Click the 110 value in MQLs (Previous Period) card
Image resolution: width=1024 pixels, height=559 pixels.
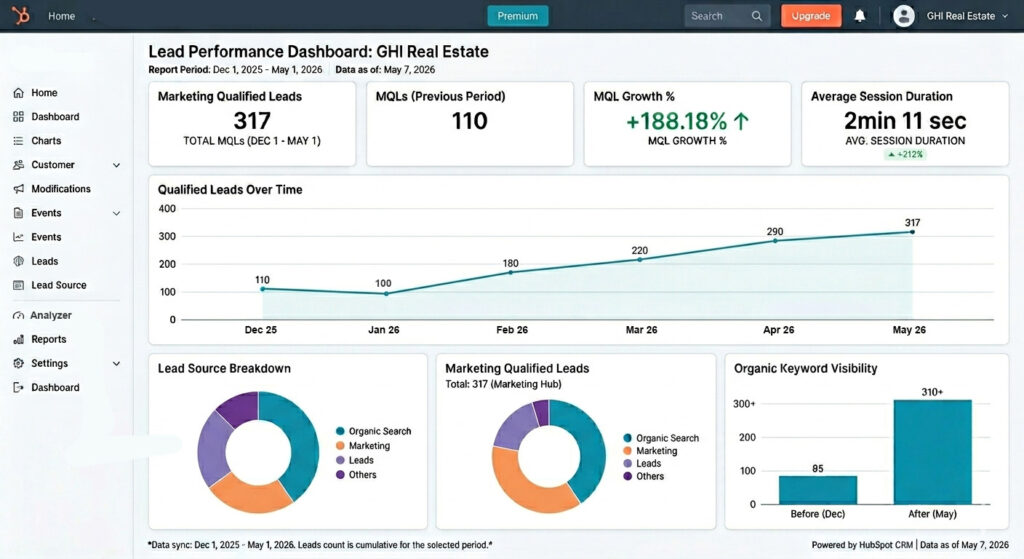click(x=470, y=121)
